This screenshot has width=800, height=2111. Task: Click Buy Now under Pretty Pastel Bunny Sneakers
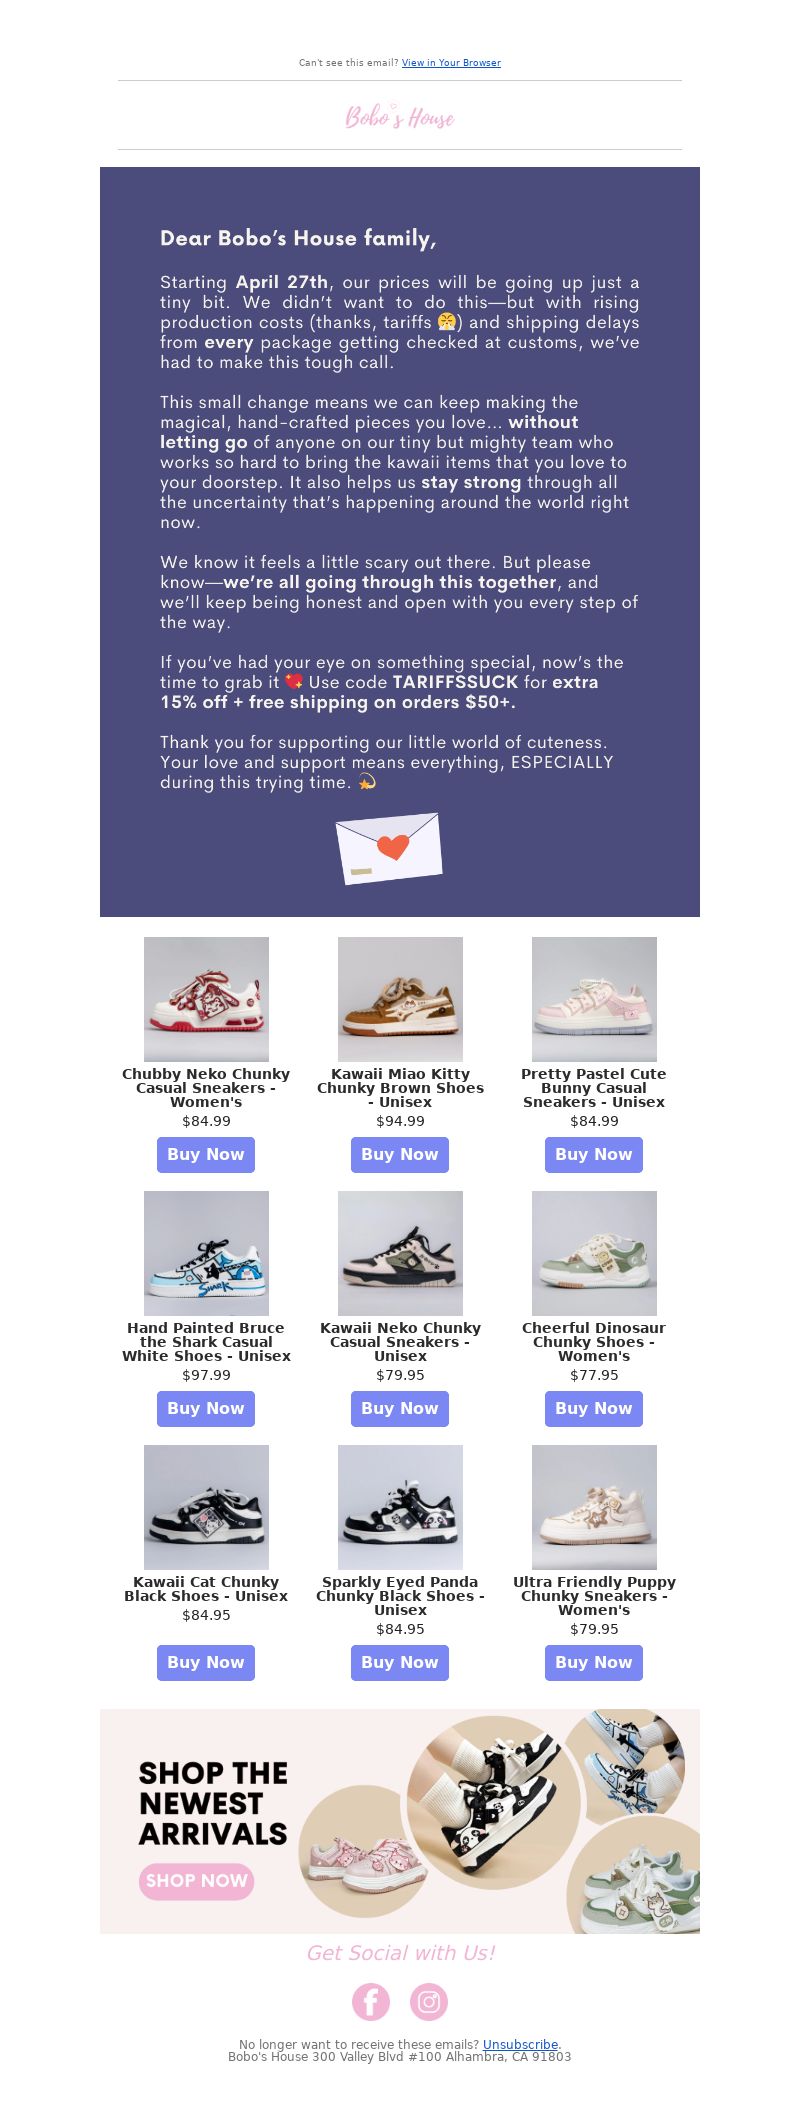(594, 1154)
